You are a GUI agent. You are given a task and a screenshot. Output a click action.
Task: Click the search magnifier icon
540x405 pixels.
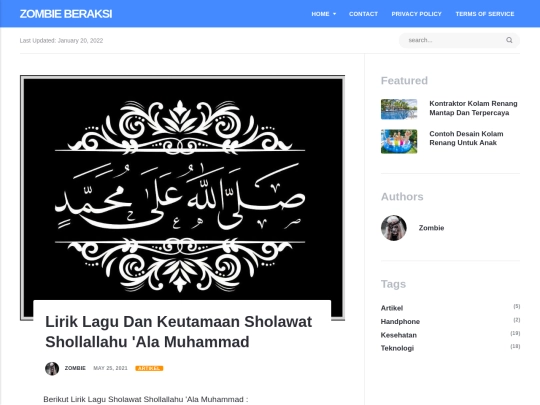pyautogui.click(x=509, y=40)
